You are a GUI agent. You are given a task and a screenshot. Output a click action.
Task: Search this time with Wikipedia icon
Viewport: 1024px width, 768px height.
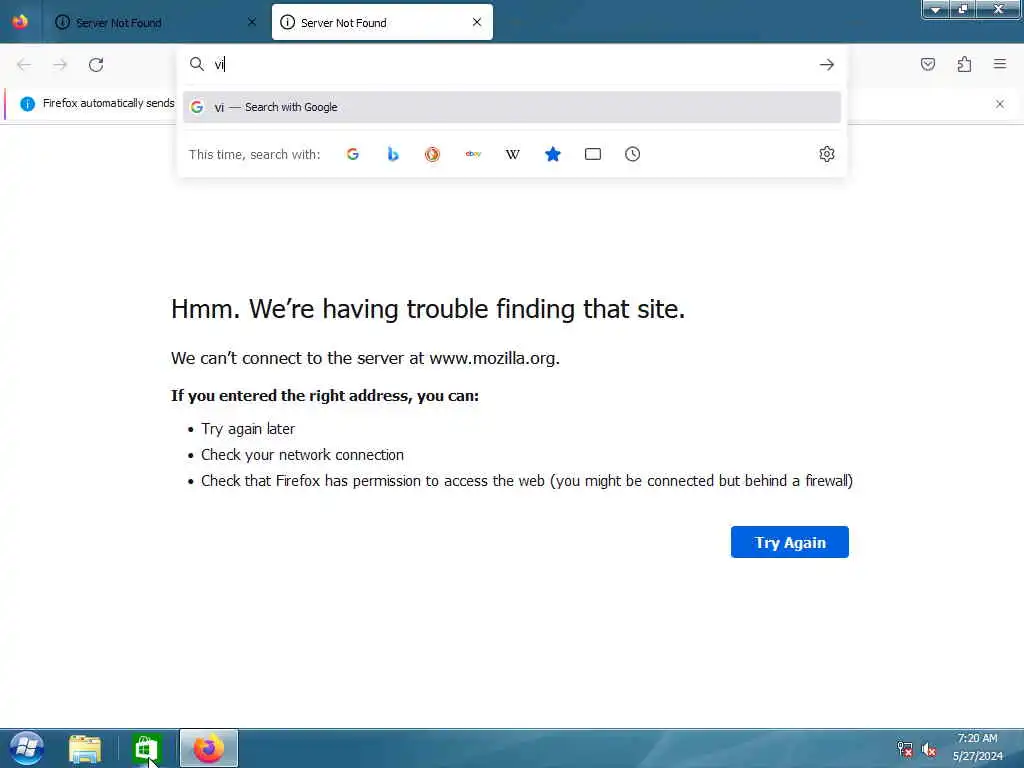pos(513,154)
